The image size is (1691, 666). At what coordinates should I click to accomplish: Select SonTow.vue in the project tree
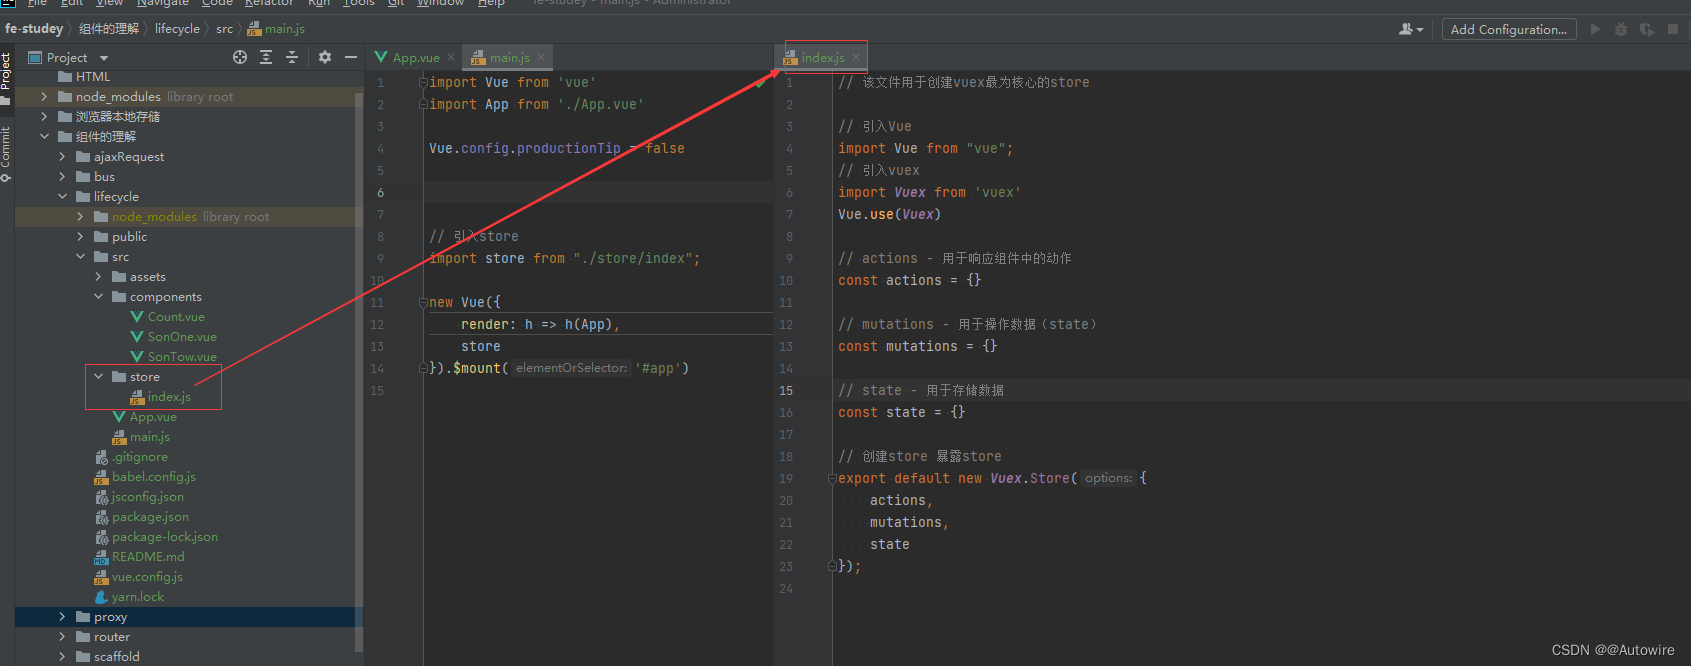point(182,357)
